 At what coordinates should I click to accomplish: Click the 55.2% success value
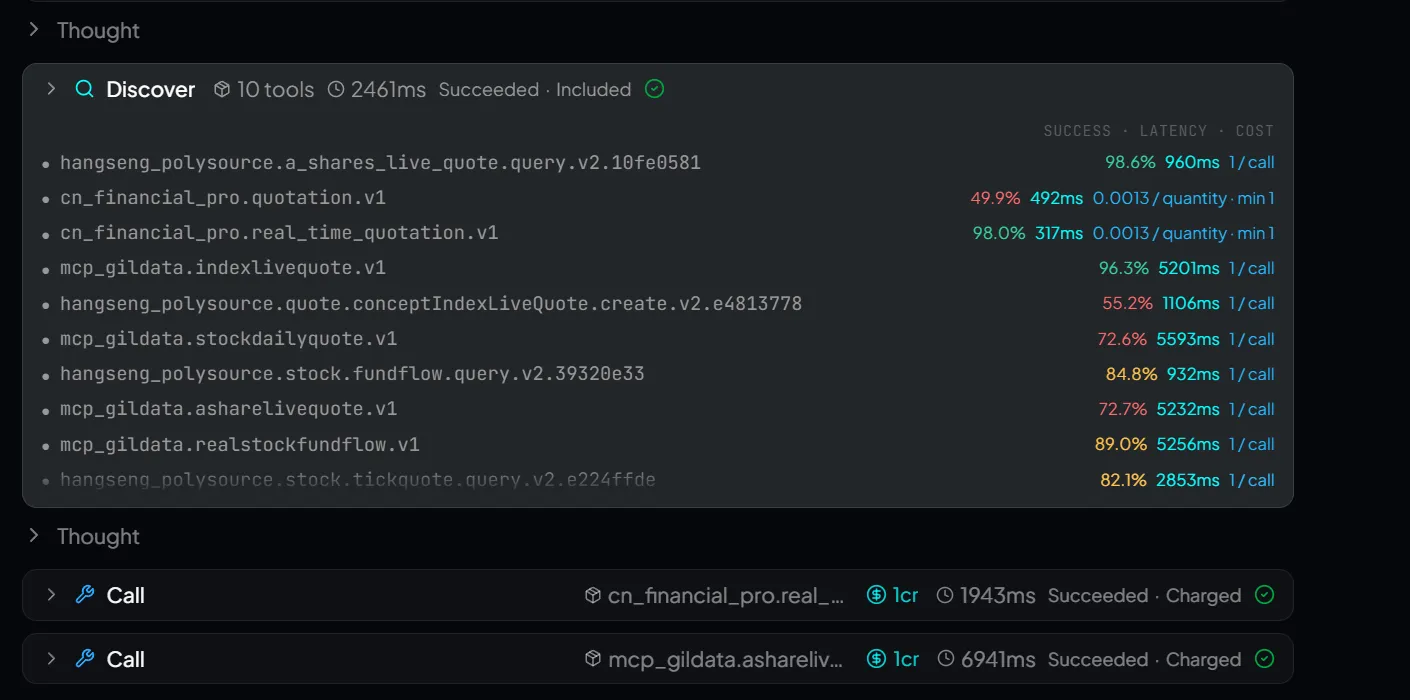[x=1128, y=303]
